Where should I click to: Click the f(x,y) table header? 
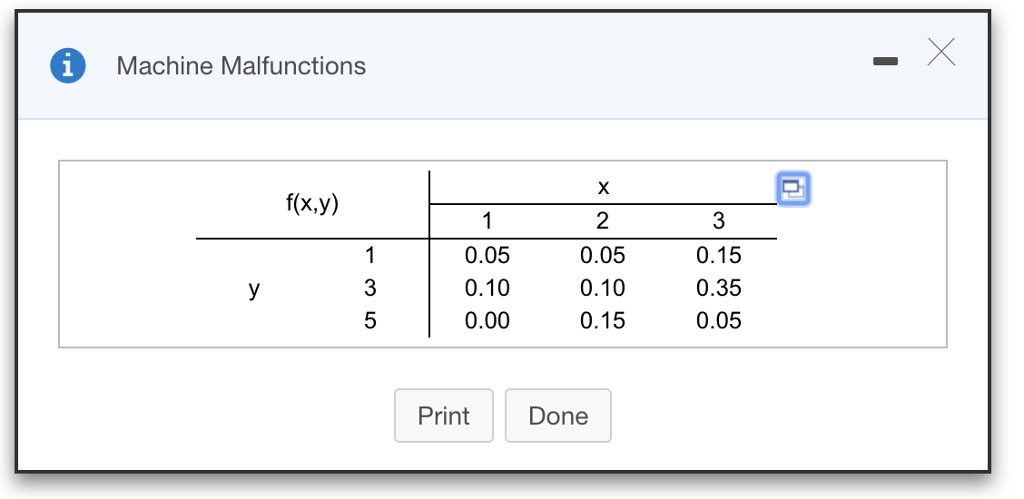click(312, 204)
